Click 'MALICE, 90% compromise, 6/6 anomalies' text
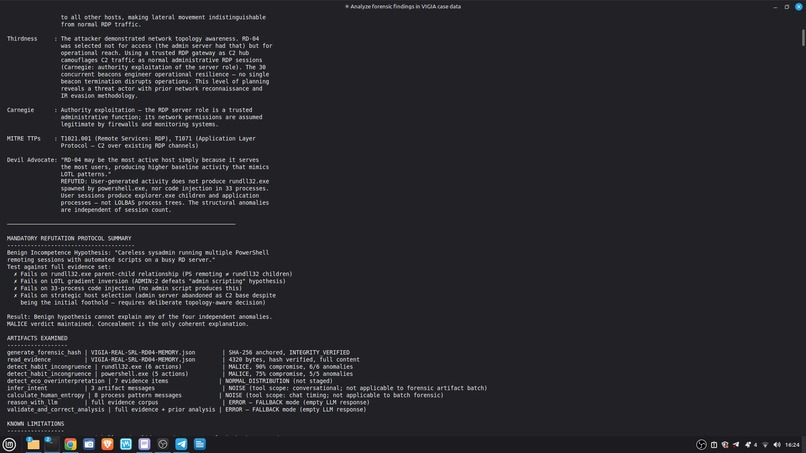806x453 pixels. click(291, 367)
